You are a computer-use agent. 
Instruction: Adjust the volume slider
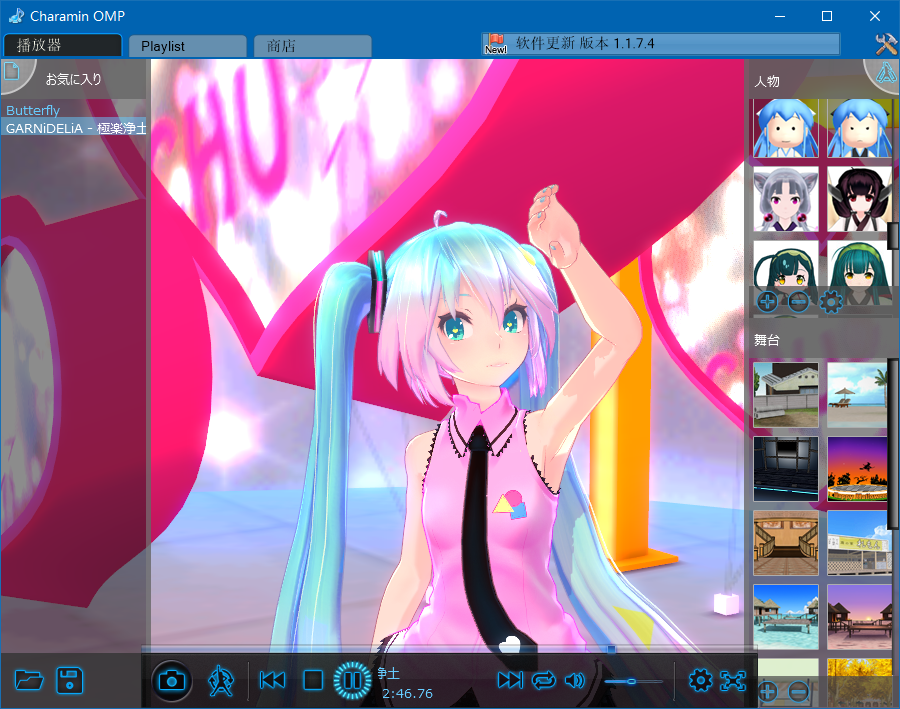coord(632,681)
